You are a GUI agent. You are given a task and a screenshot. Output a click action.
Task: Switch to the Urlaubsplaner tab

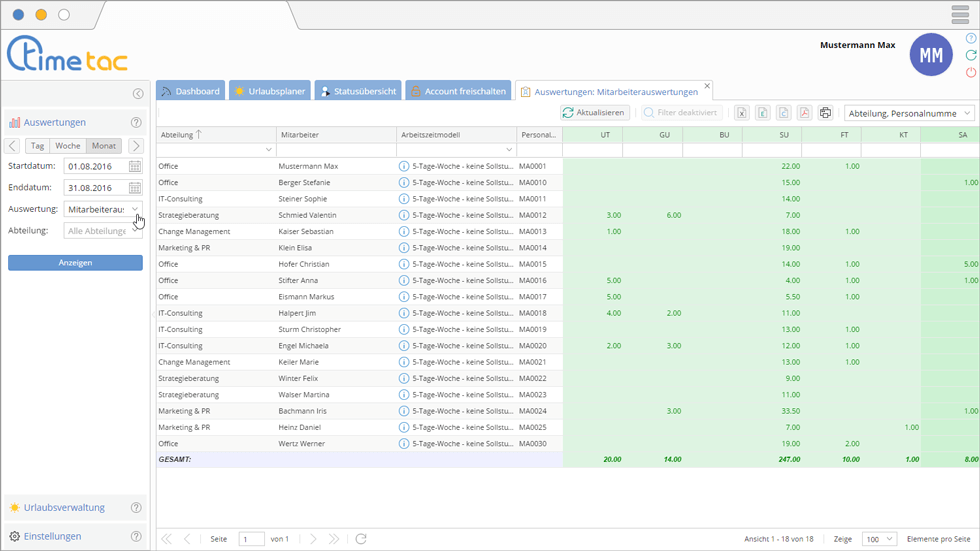click(x=269, y=91)
